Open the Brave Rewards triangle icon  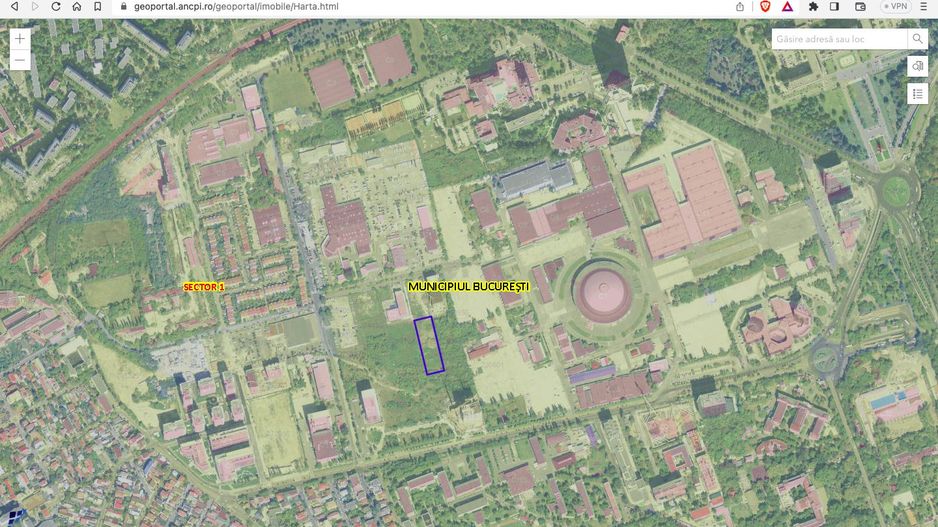click(x=788, y=6)
